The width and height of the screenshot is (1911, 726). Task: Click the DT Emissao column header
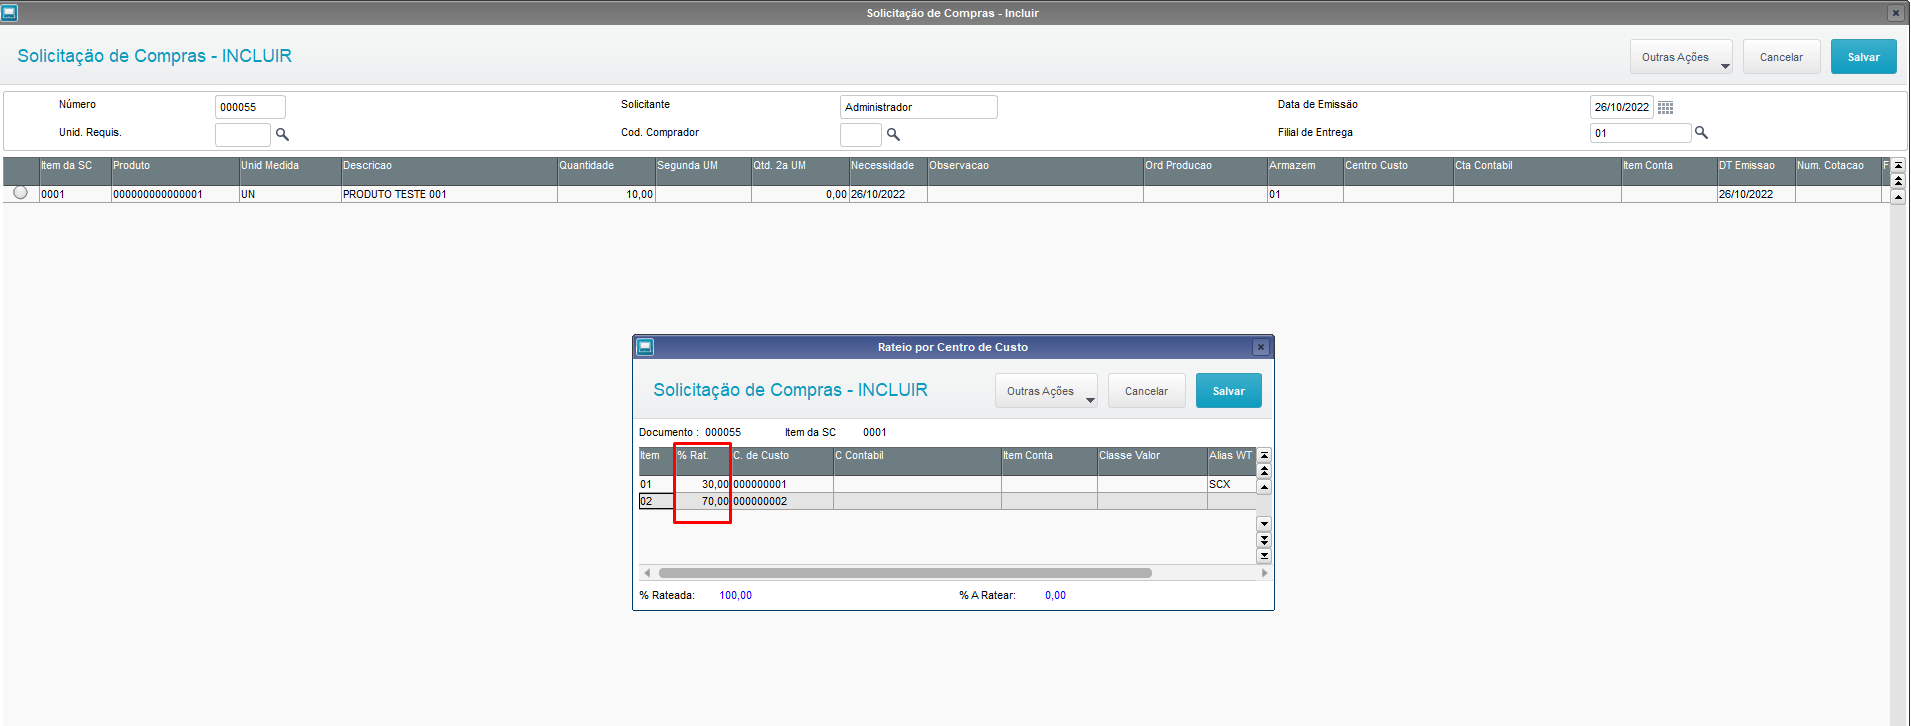point(1756,171)
